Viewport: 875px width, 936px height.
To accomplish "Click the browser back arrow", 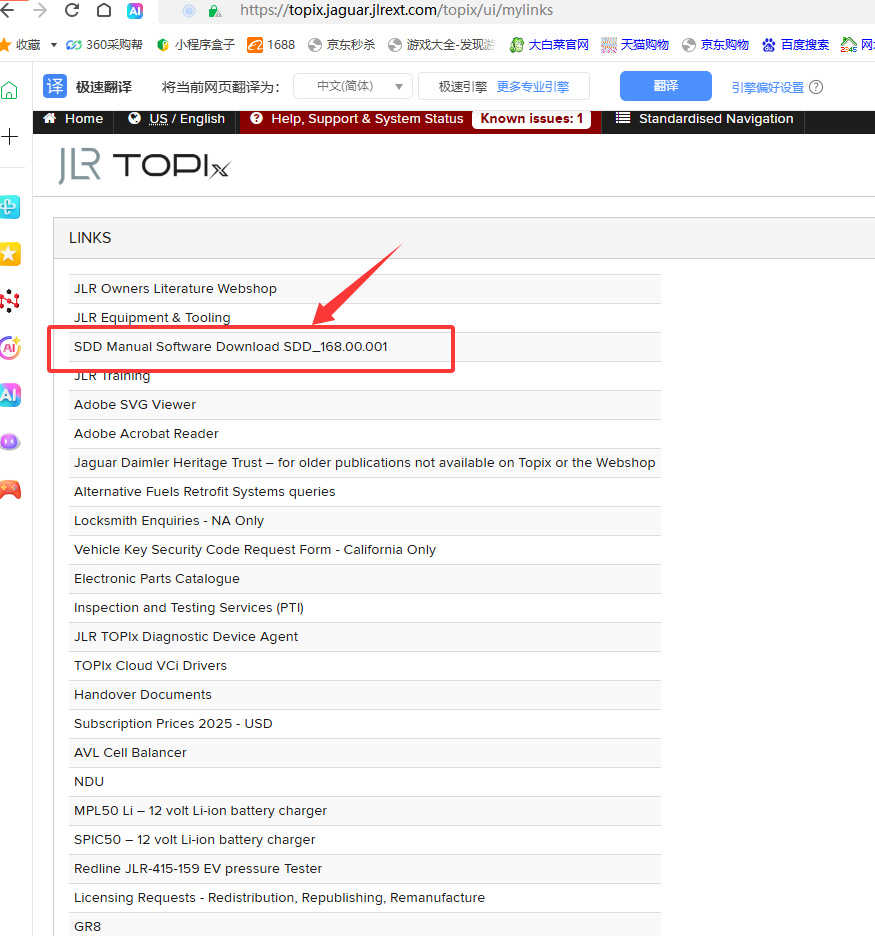I will coord(7,10).
